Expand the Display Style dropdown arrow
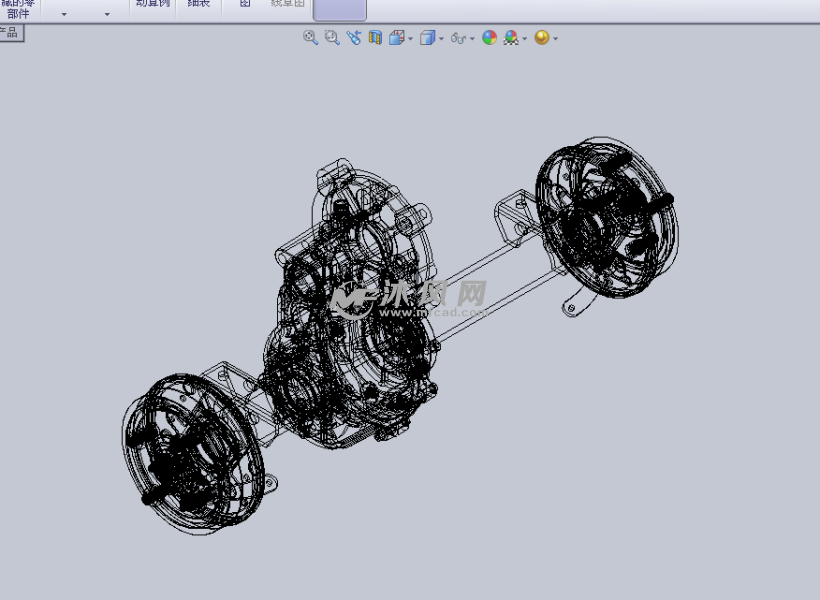Screen dimensions: 820x600 pyautogui.click(x=441, y=39)
